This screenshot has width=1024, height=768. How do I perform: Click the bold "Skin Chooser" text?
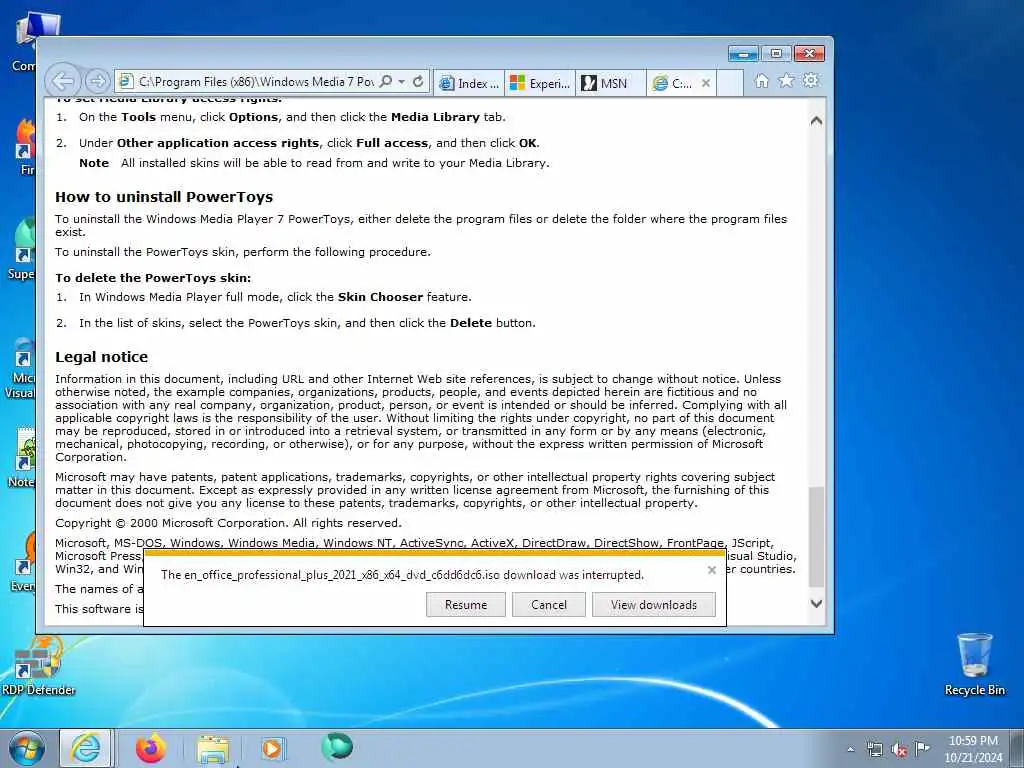[x=380, y=297]
